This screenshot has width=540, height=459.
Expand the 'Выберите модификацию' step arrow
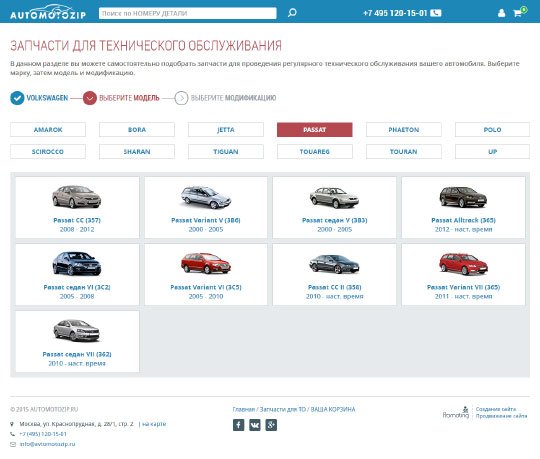(181, 98)
